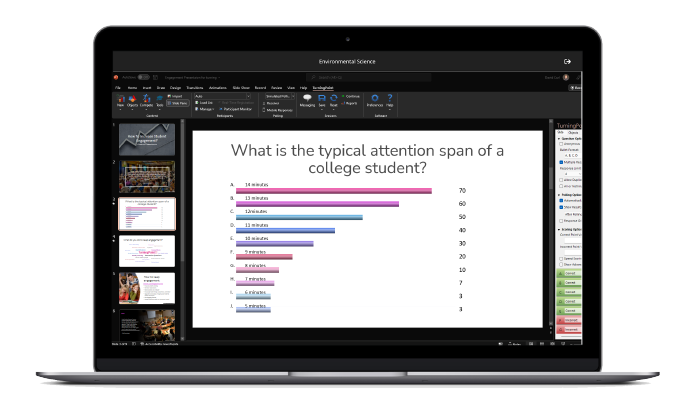The image size is (693, 412).
Task: Open the Preferences gear icon
Action: 375,99
